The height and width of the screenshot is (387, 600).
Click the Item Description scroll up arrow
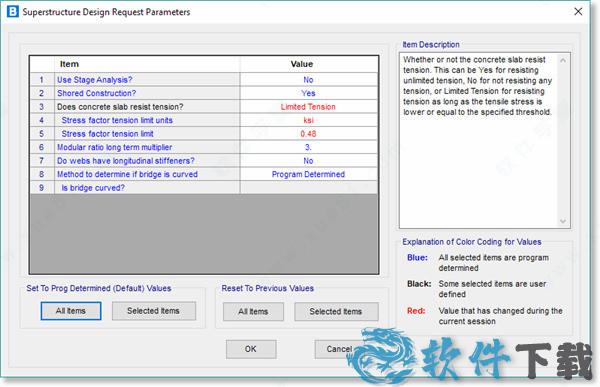coord(563,60)
